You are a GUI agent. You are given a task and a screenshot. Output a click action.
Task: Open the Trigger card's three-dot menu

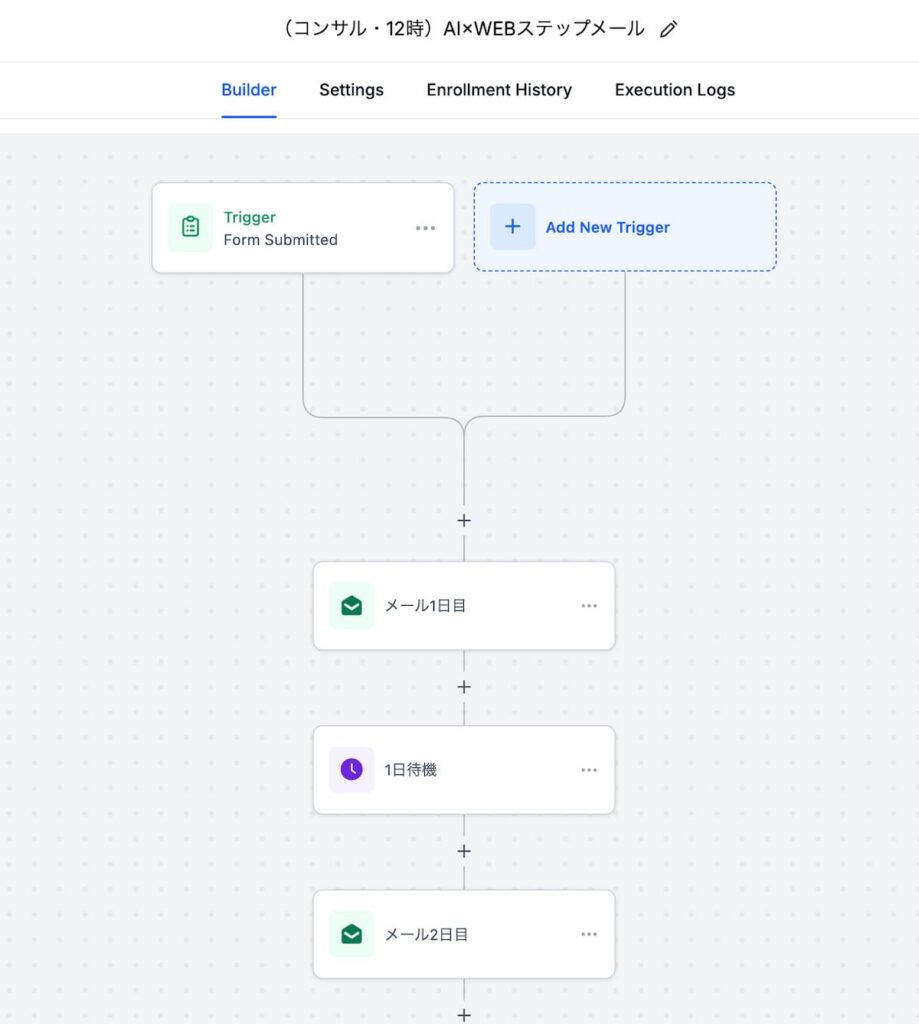426,228
